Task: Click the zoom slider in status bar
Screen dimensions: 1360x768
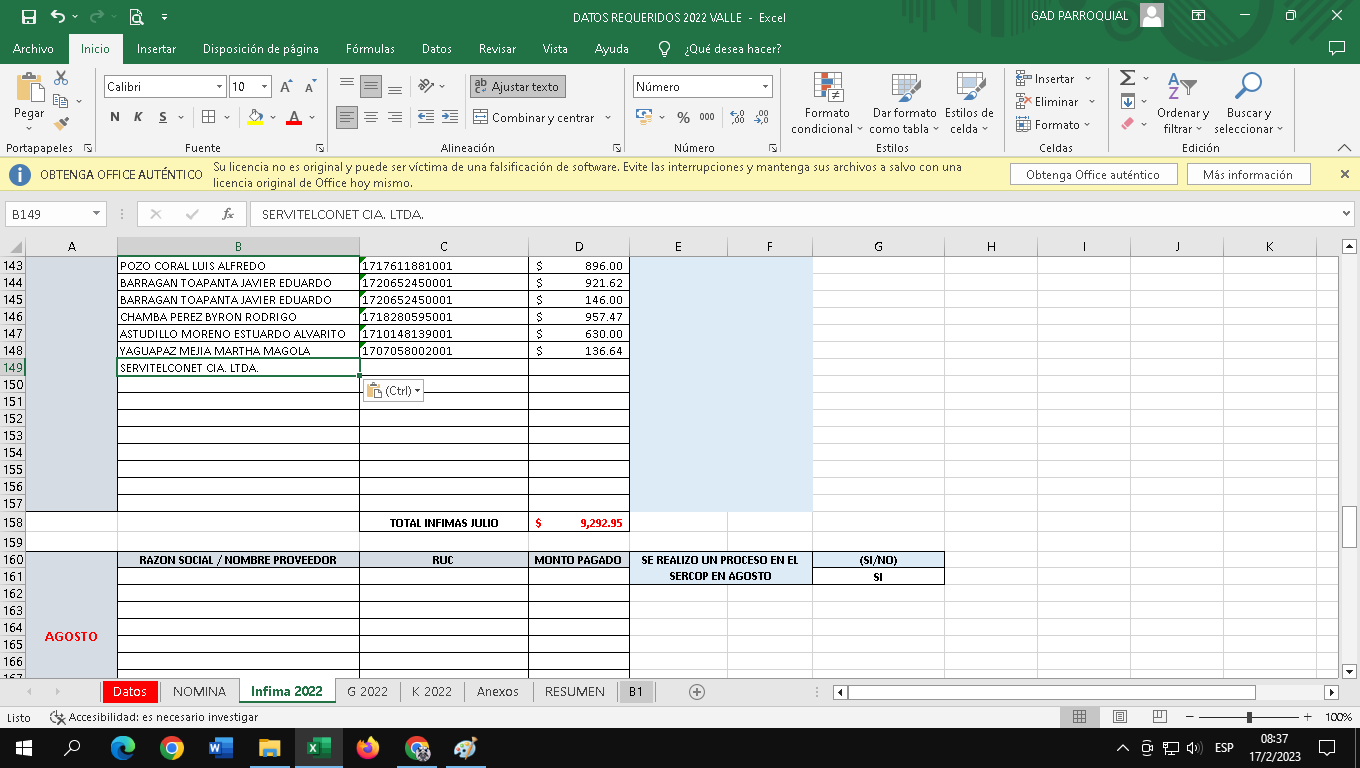Action: [x=1249, y=717]
